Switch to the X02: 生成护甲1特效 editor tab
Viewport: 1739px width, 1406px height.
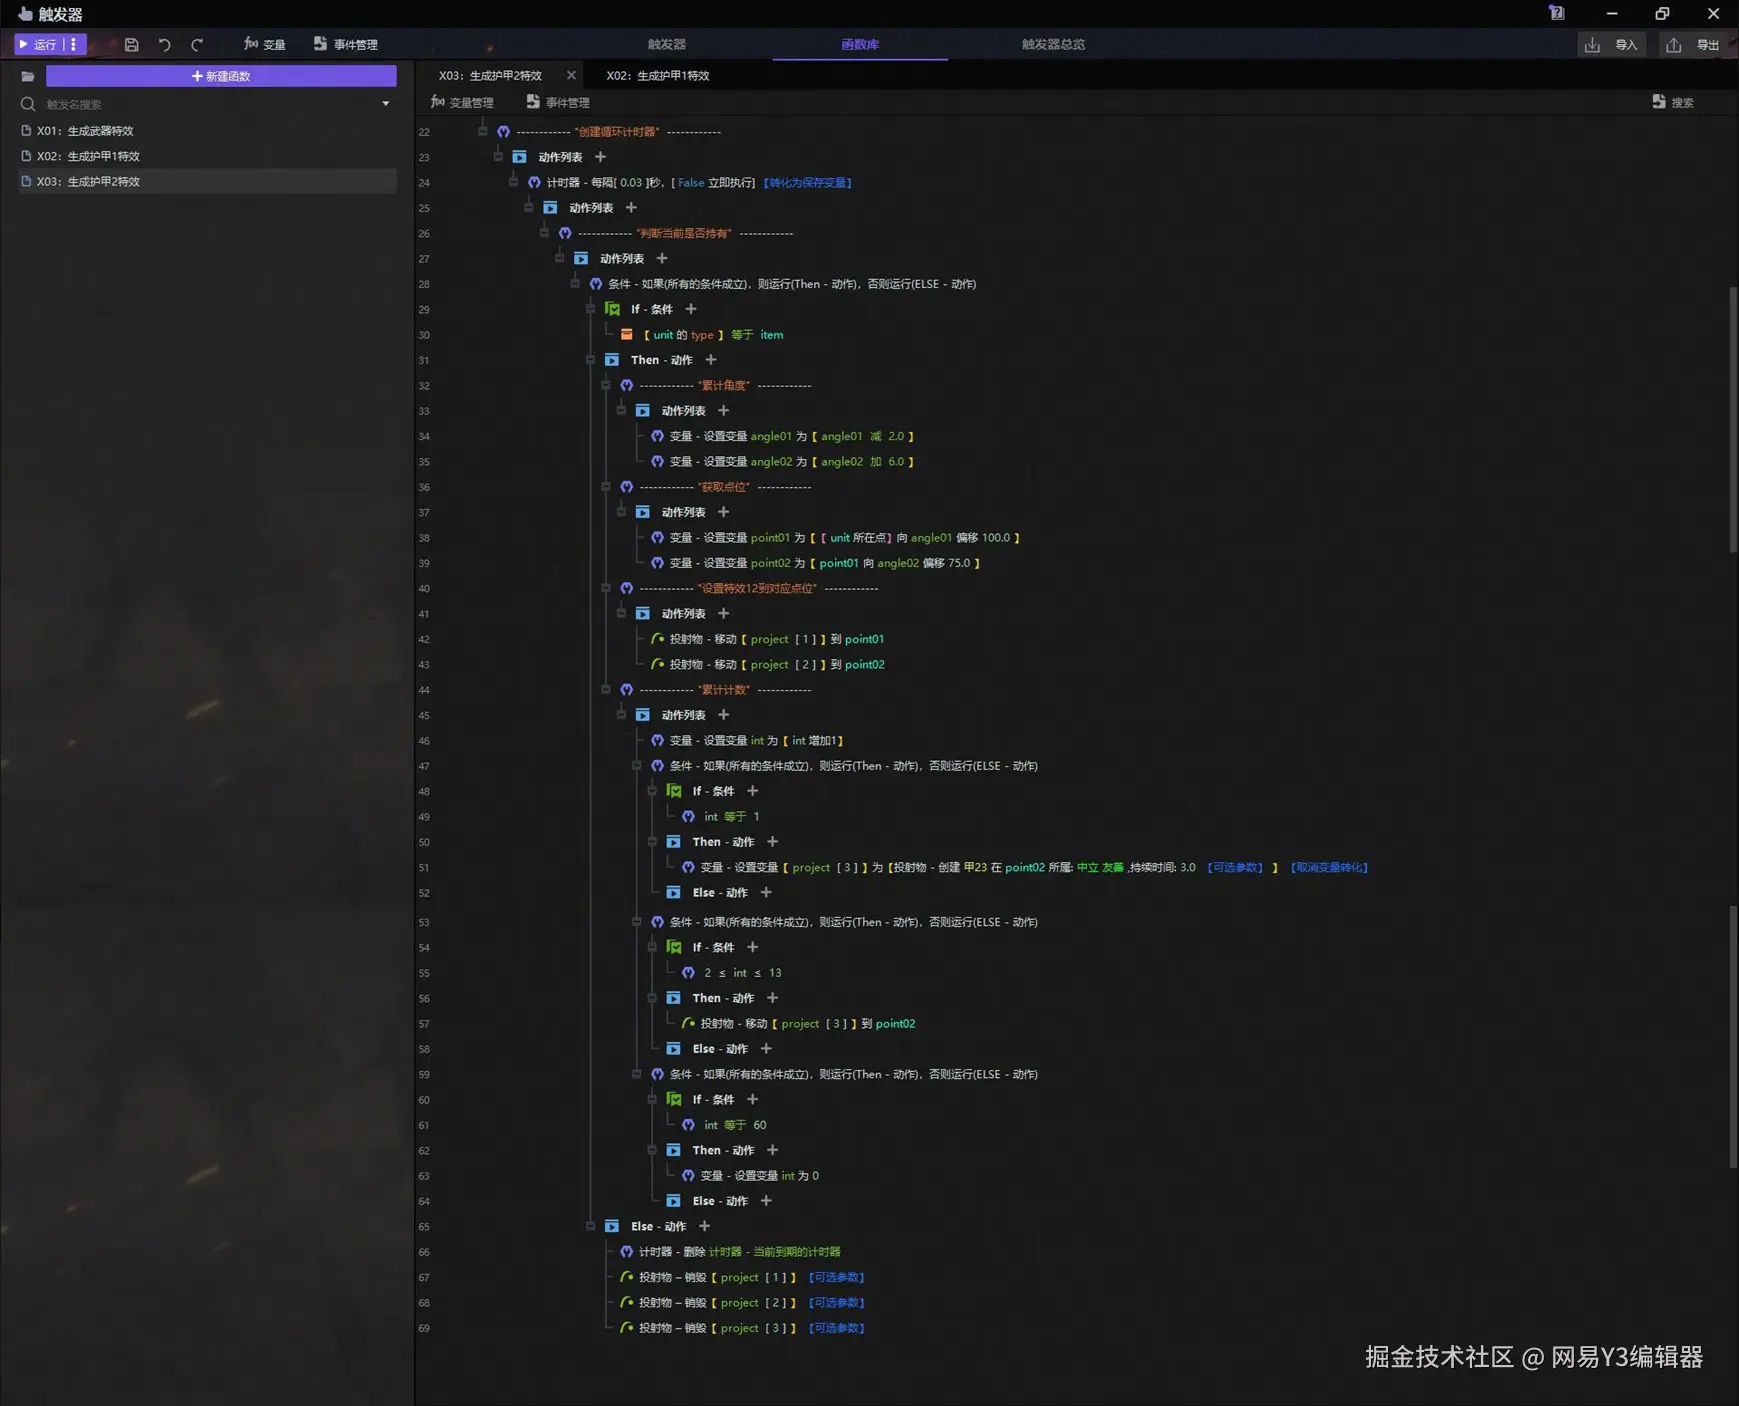[x=658, y=75]
